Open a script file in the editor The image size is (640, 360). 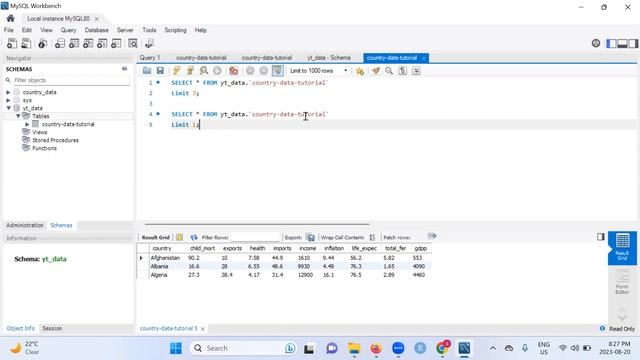tap(147, 71)
